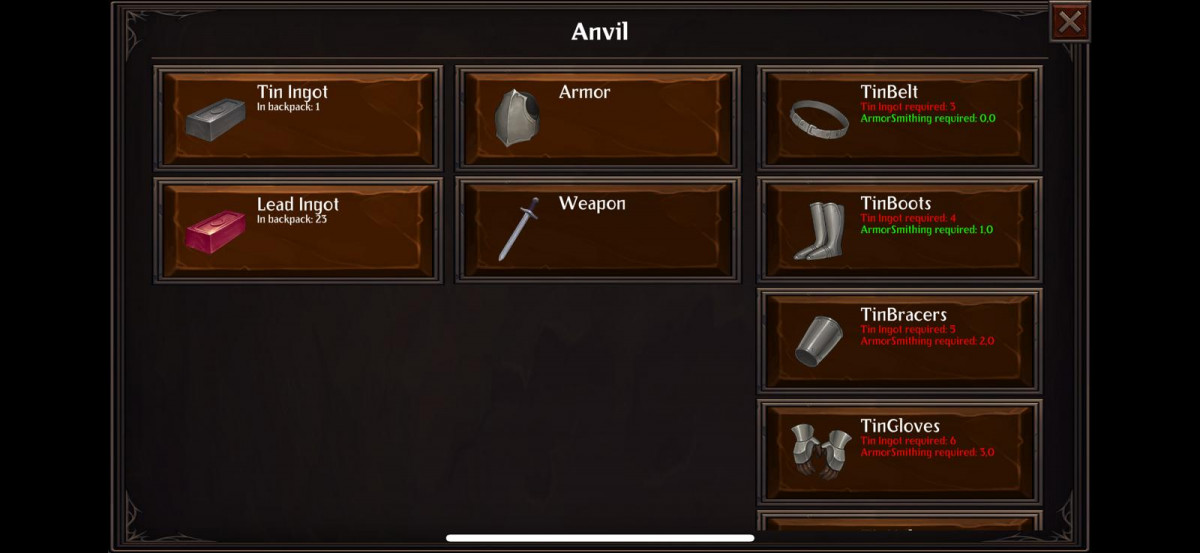
Task: Close the Anvil window with X
Action: [x=1070, y=21]
